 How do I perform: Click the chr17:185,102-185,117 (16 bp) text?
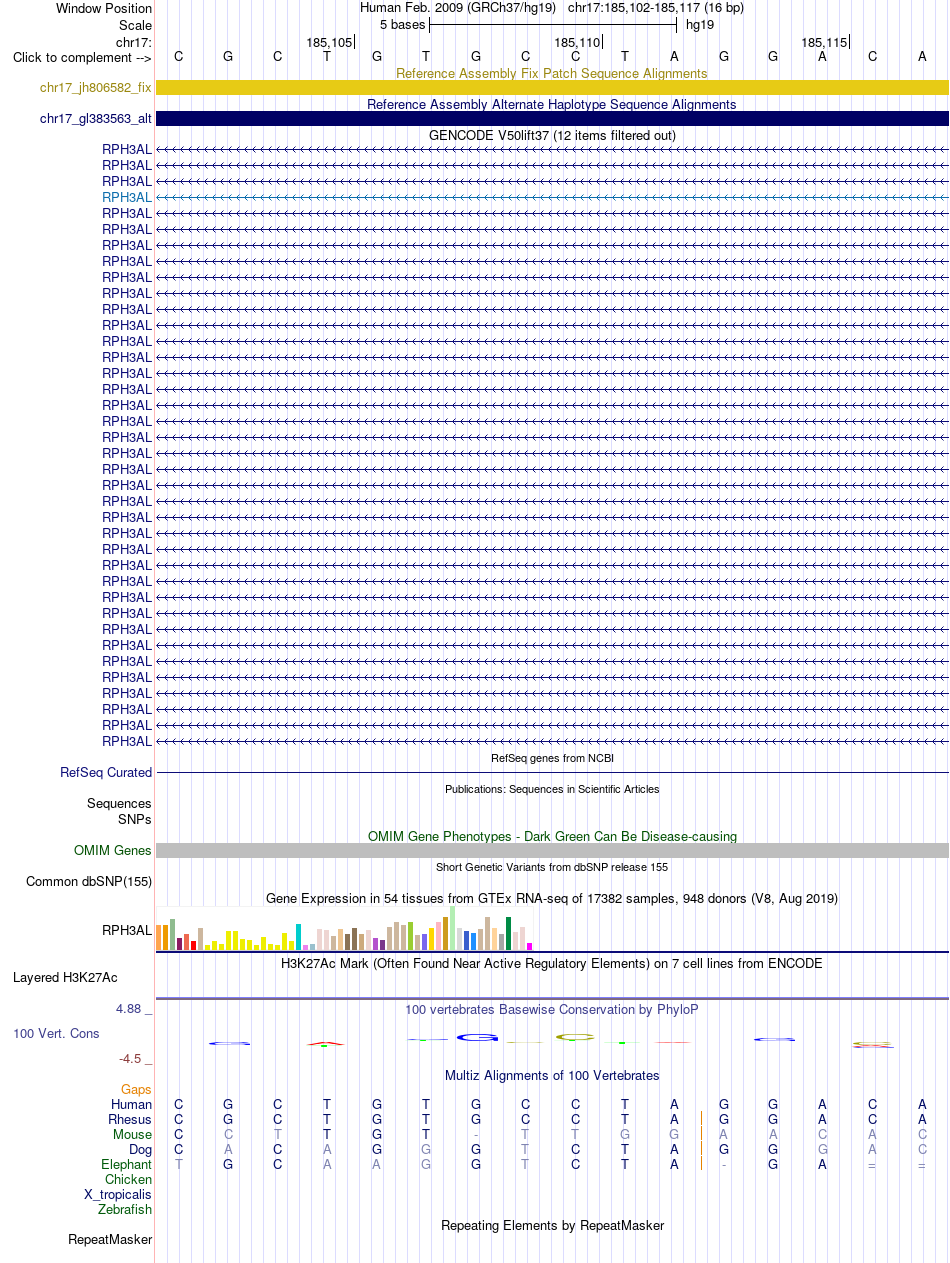(x=656, y=8)
